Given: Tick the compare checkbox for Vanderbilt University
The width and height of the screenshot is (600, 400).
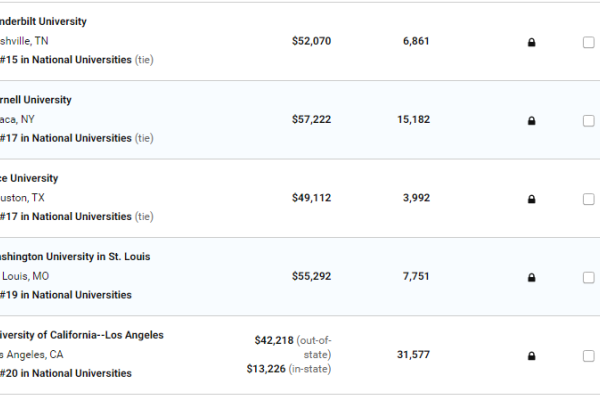Looking at the screenshot, I should [x=588, y=42].
